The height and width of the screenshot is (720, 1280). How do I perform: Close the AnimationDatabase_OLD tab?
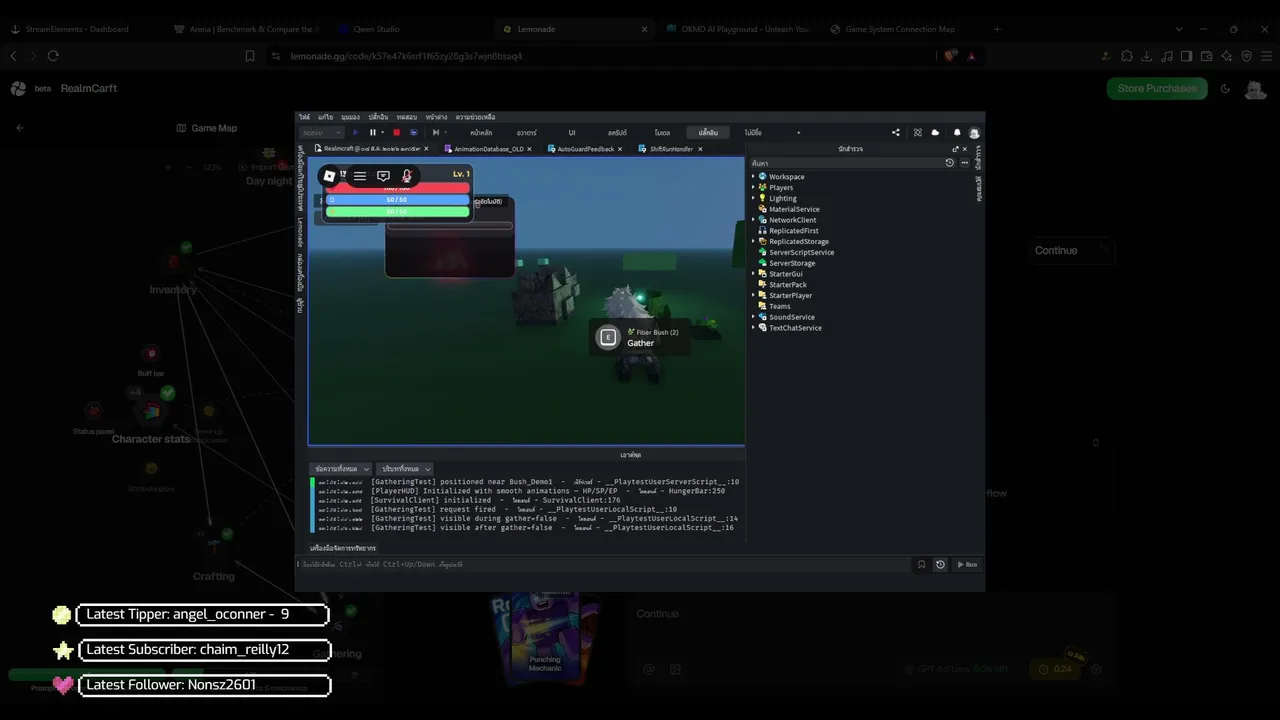[x=531, y=149]
